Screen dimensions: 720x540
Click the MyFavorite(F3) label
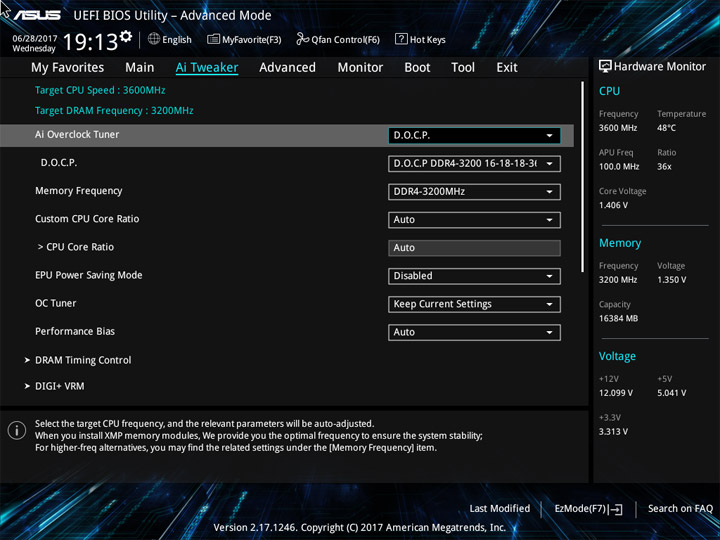point(252,40)
